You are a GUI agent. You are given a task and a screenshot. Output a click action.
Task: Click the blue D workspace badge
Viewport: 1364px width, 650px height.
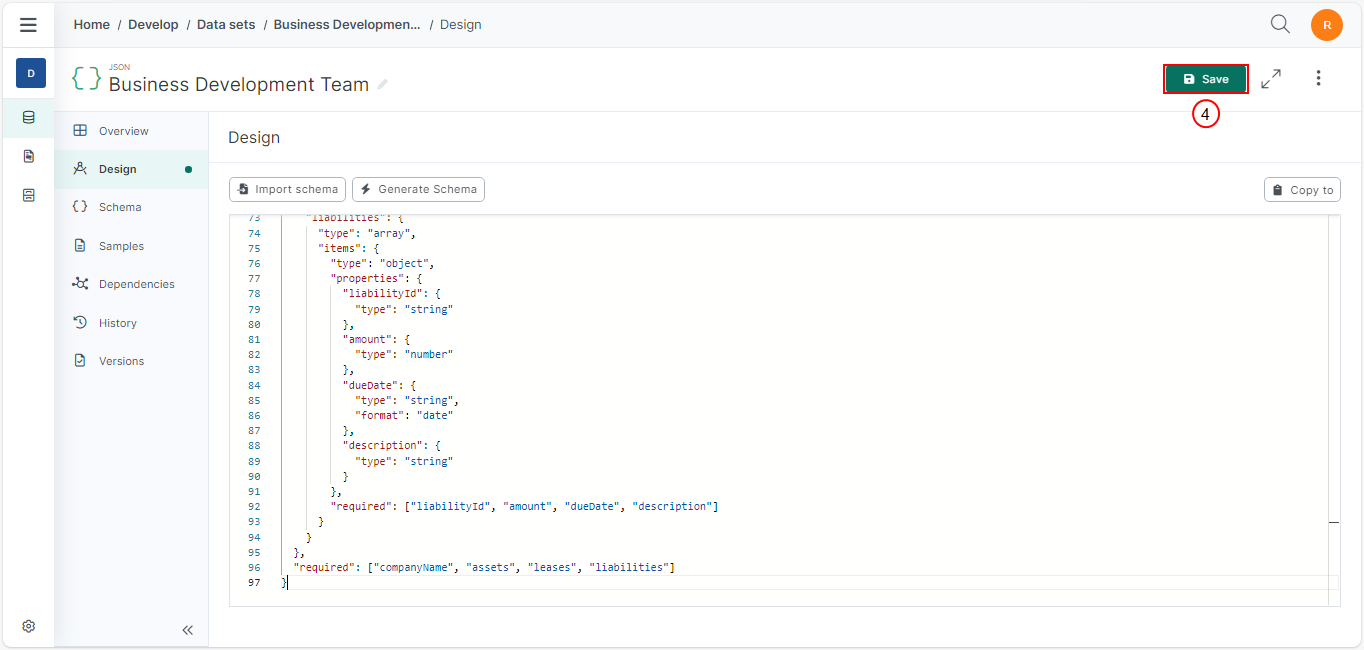click(x=31, y=73)
